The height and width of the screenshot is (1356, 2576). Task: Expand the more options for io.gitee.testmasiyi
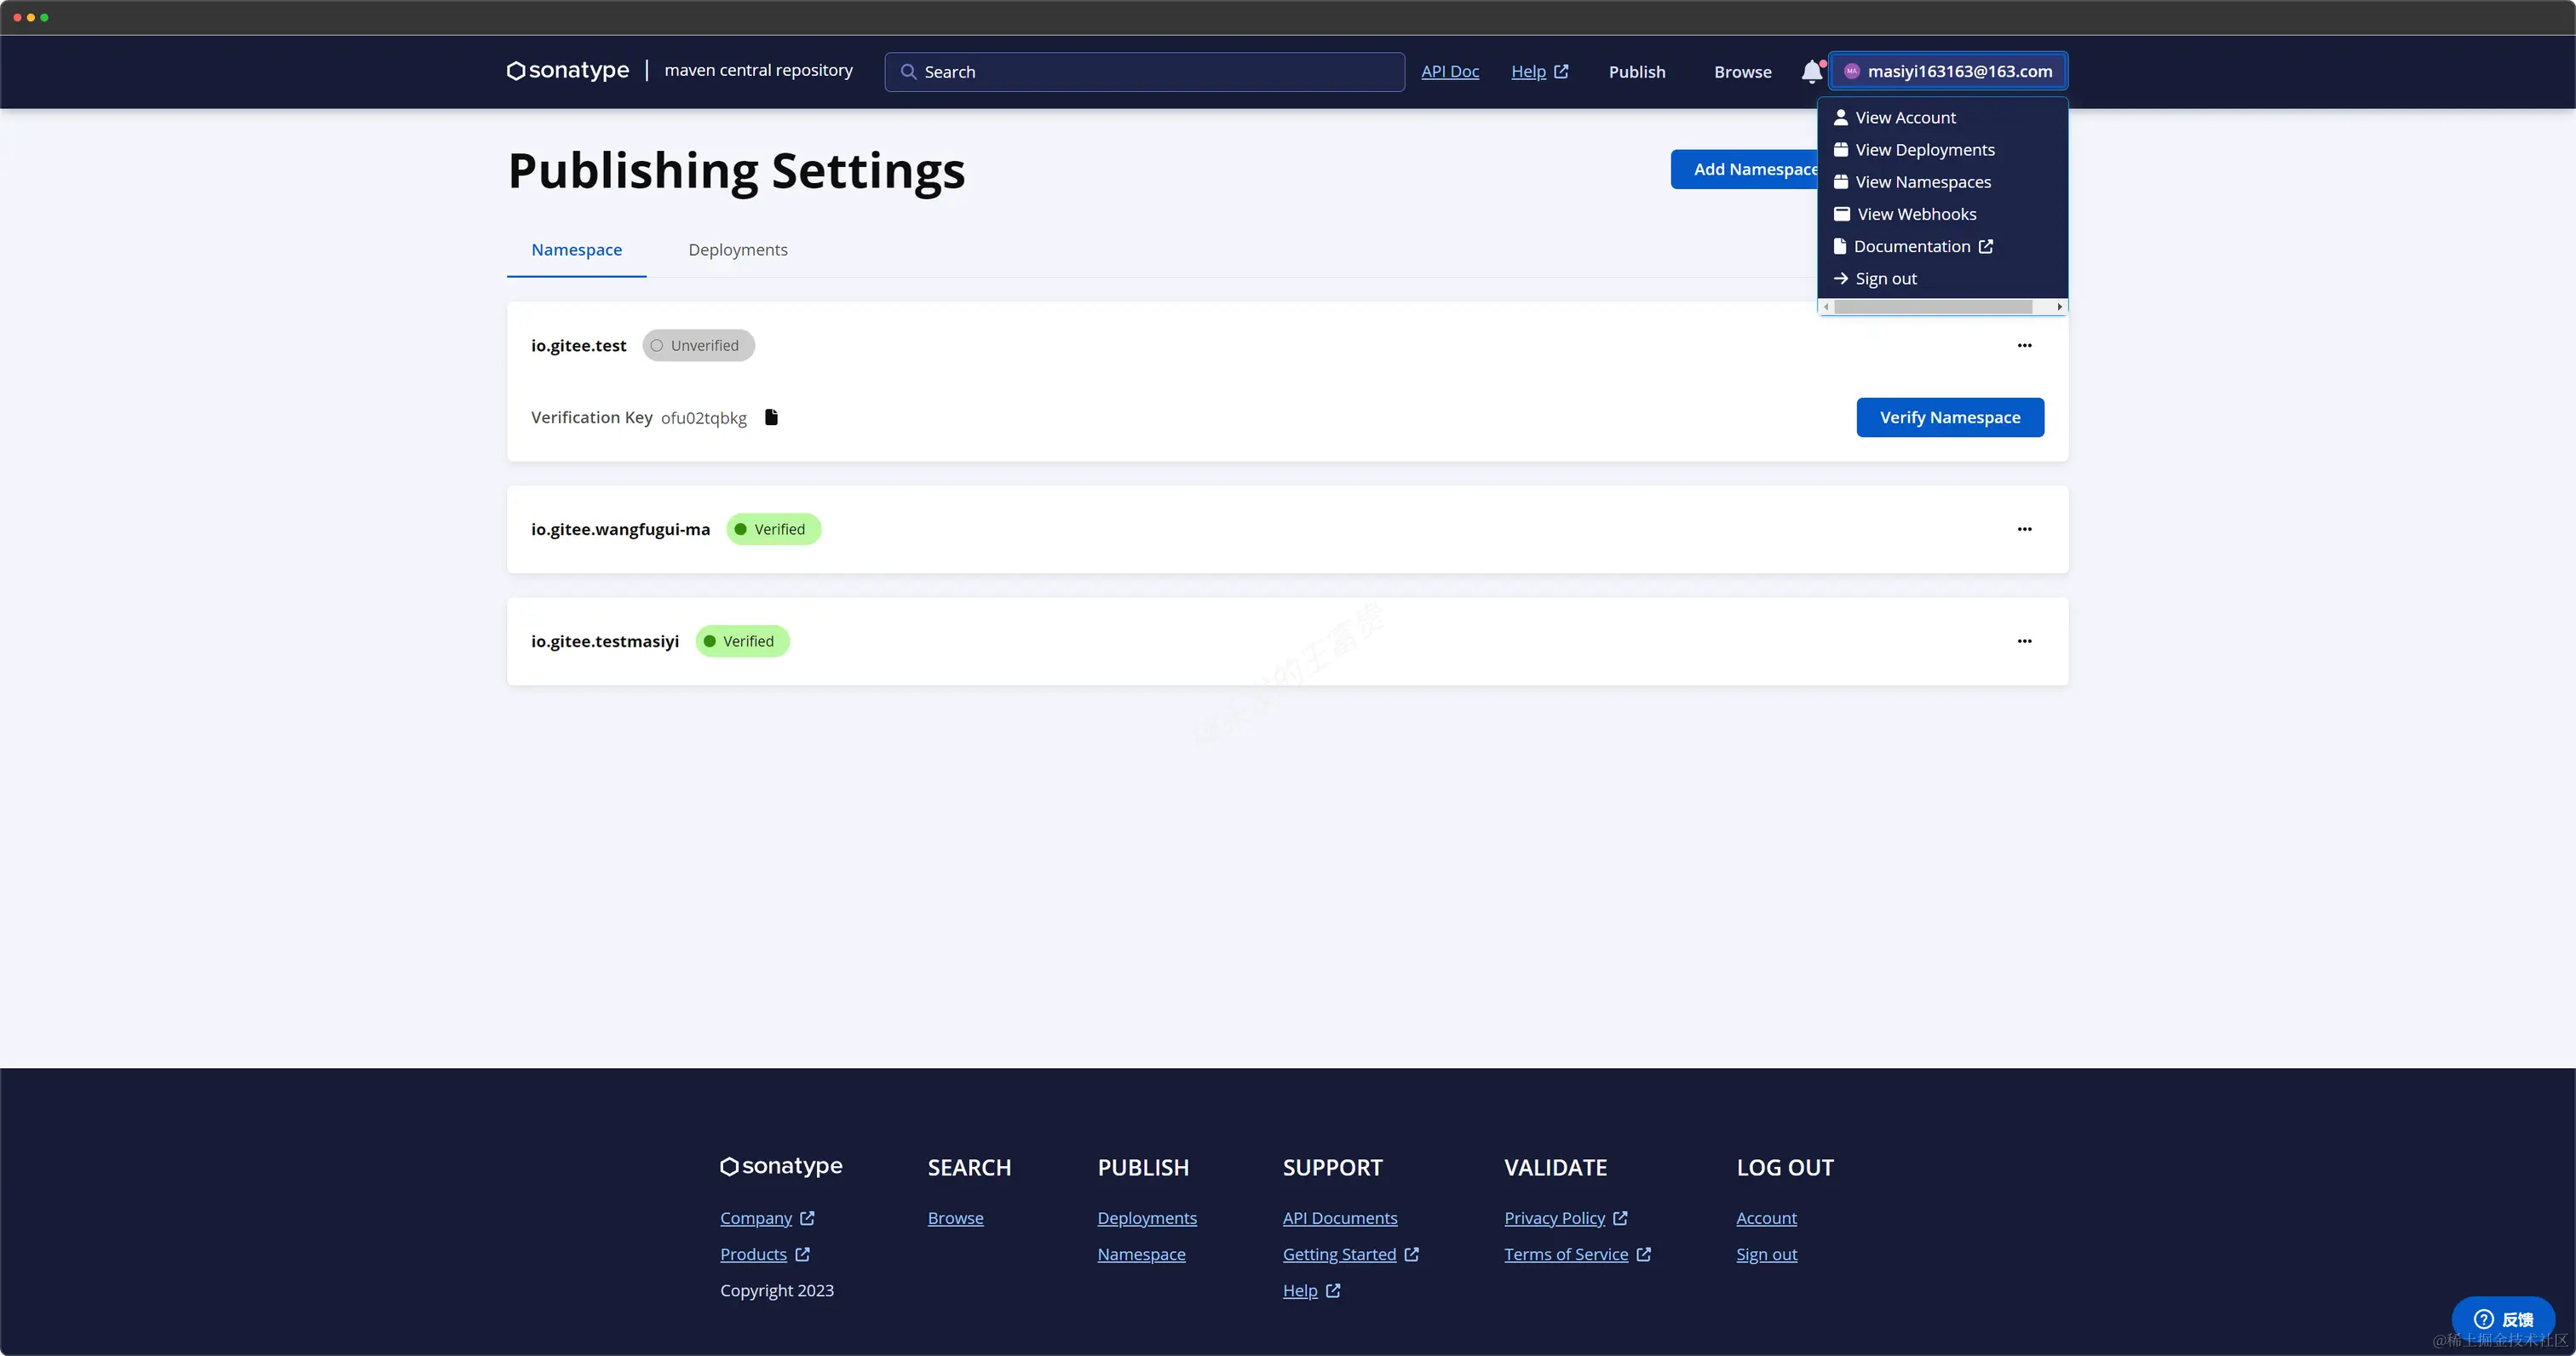pos(2024,641)
